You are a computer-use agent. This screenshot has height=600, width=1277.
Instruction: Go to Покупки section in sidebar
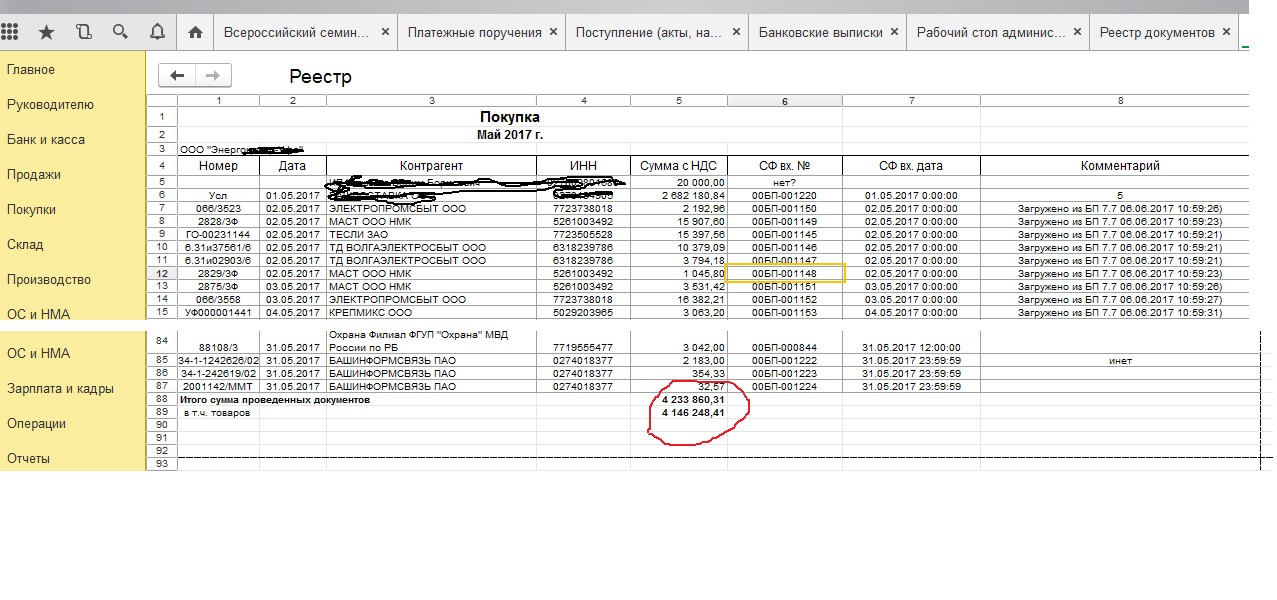pyautogui.click(x=31, y=210)
